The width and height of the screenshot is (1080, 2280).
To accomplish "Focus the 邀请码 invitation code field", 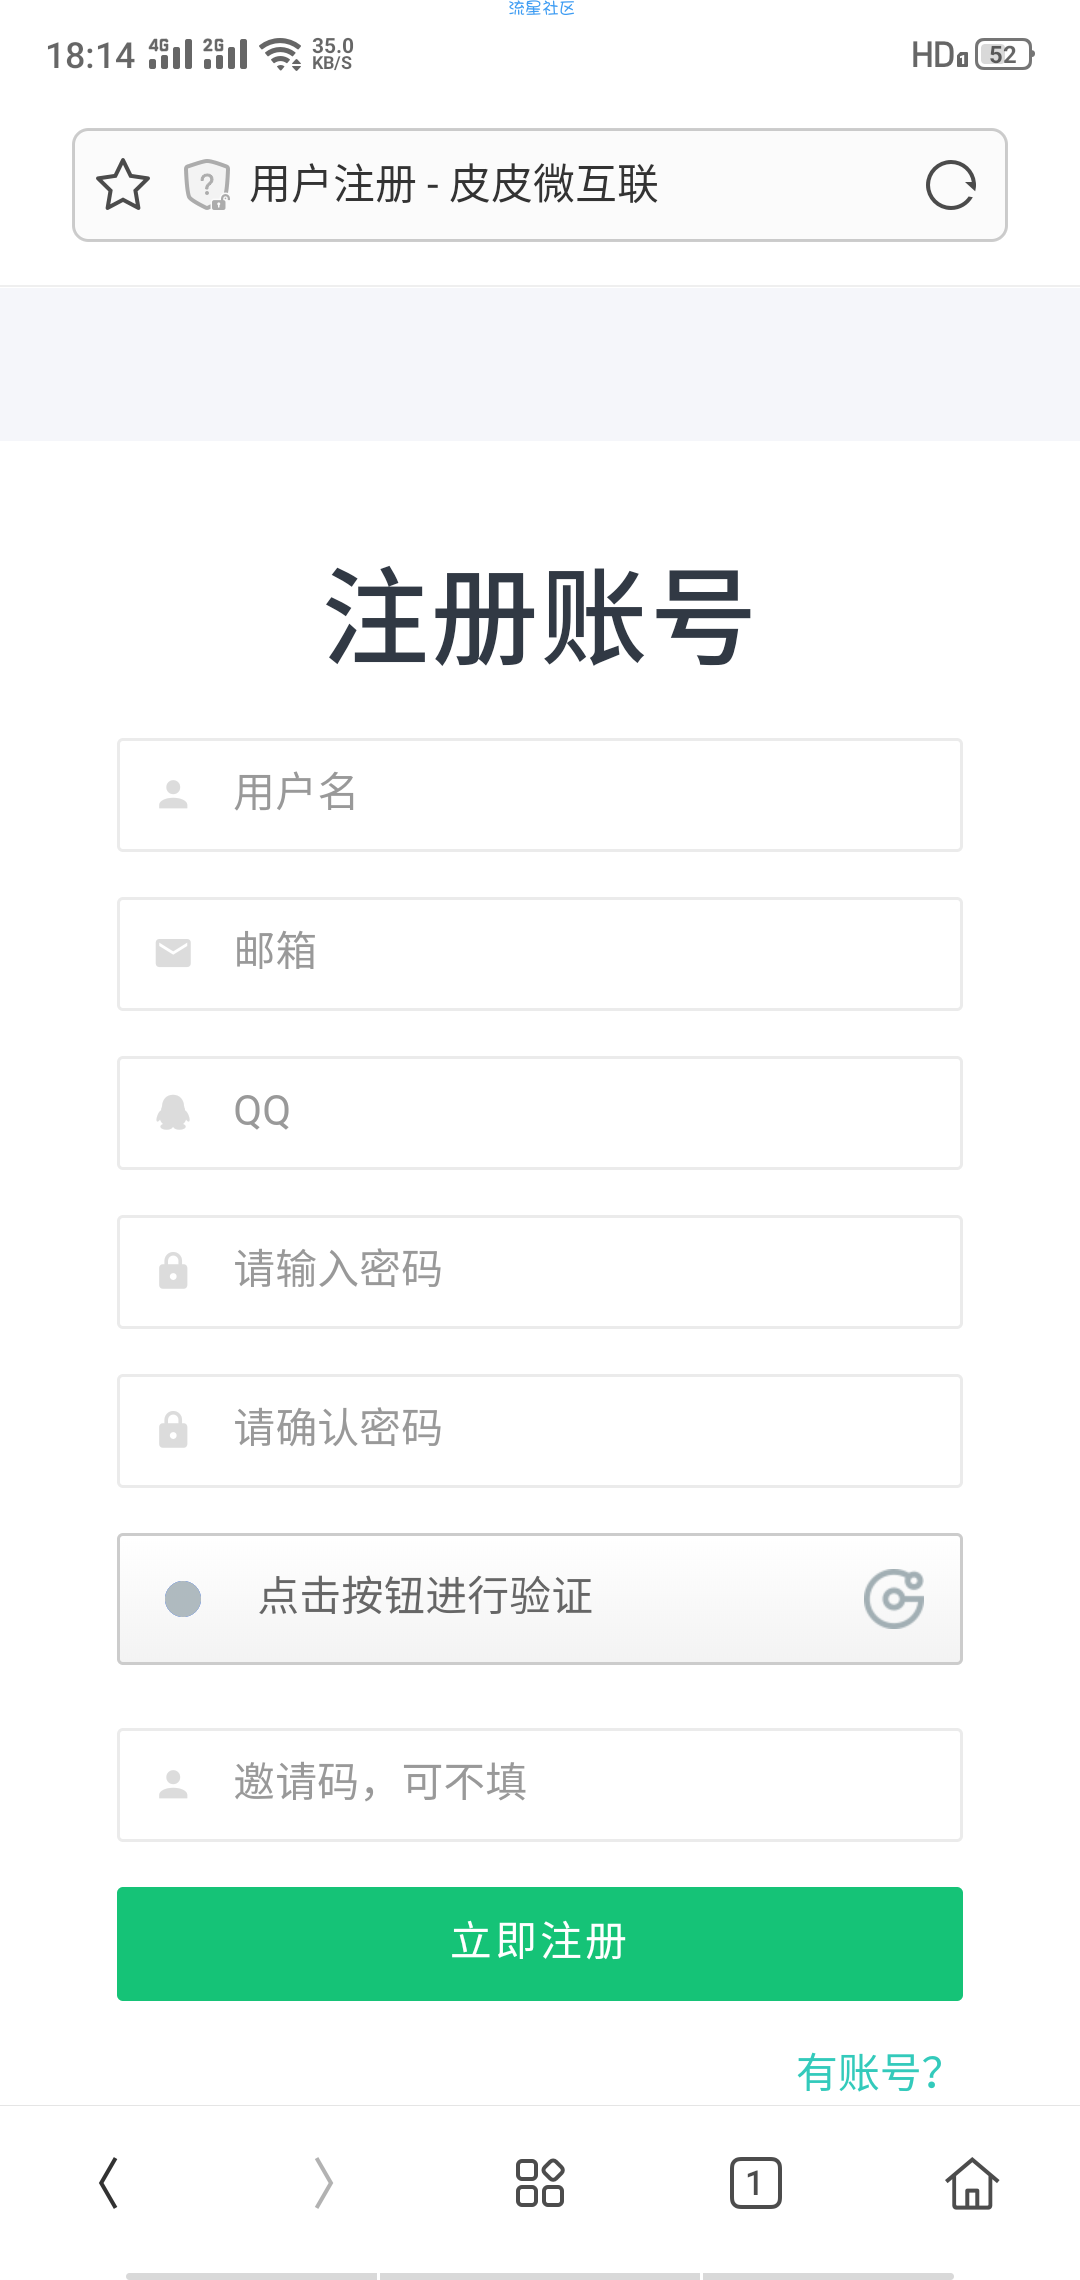I will click(540, 1785).
